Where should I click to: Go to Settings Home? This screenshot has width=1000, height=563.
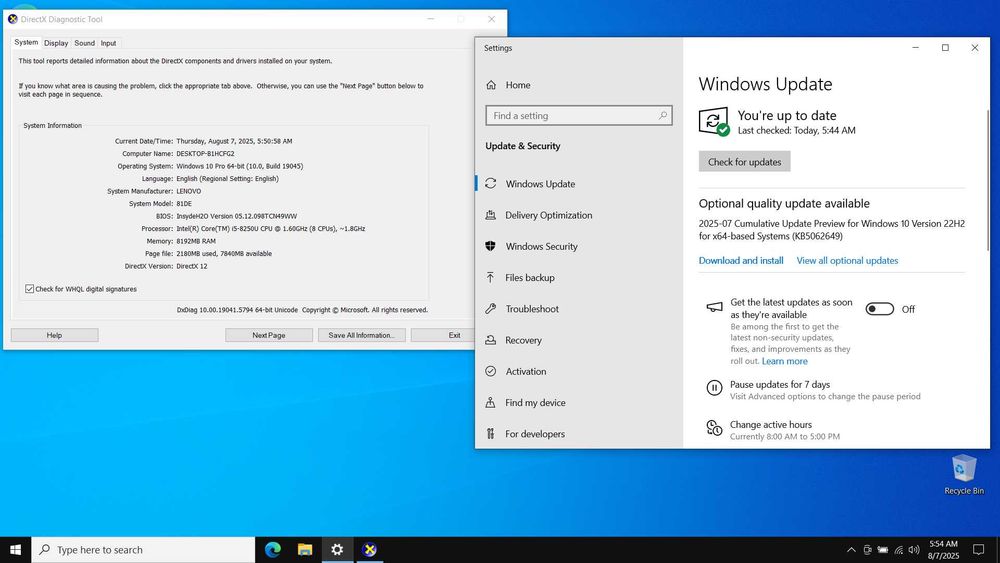click(517, 85)
